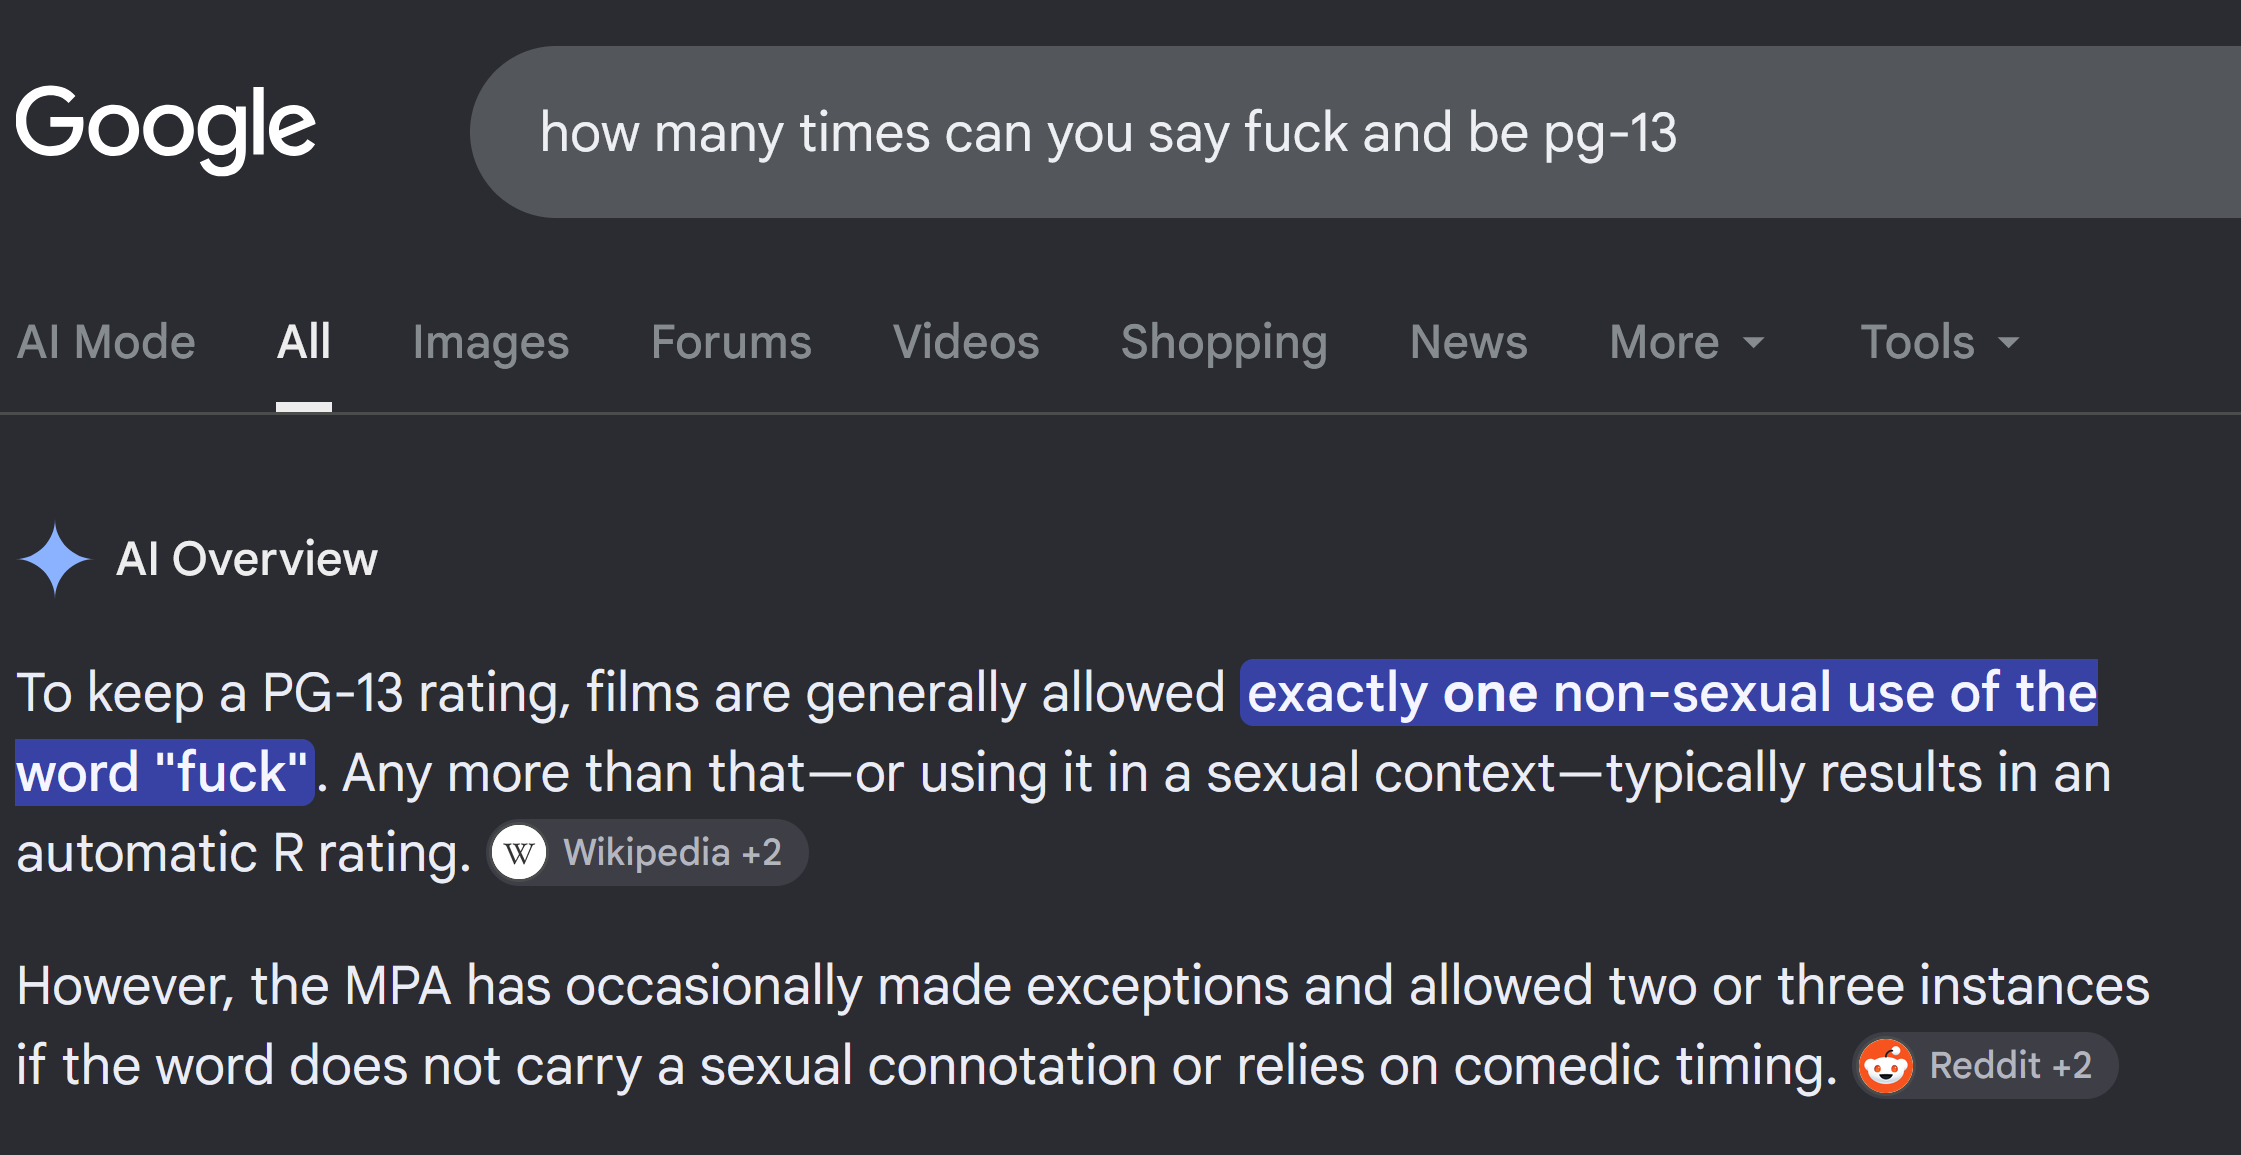Click the Wikipedia source icon
The height and width of the screenshot is (1155, 2241).
[x=519, y=853]
